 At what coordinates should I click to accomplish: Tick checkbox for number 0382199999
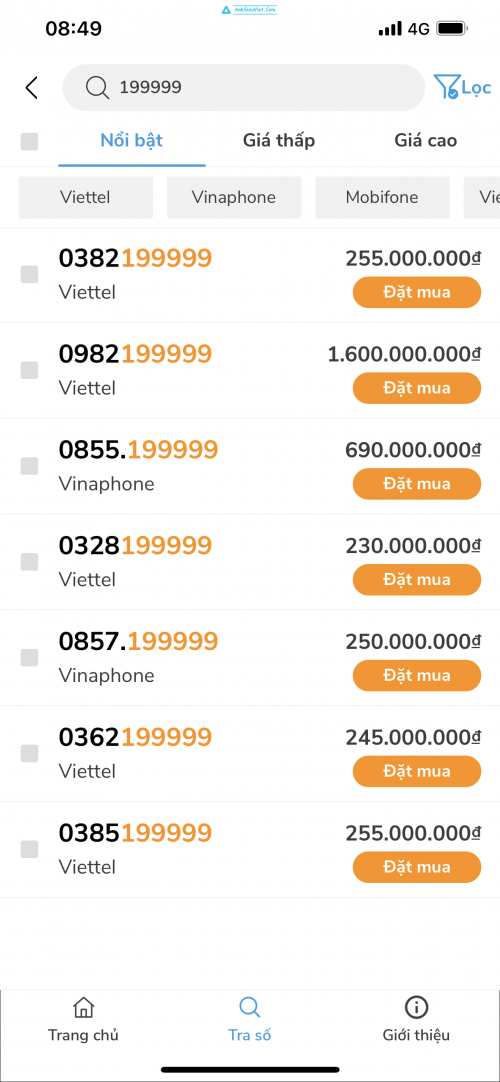(x=29, y=275)
